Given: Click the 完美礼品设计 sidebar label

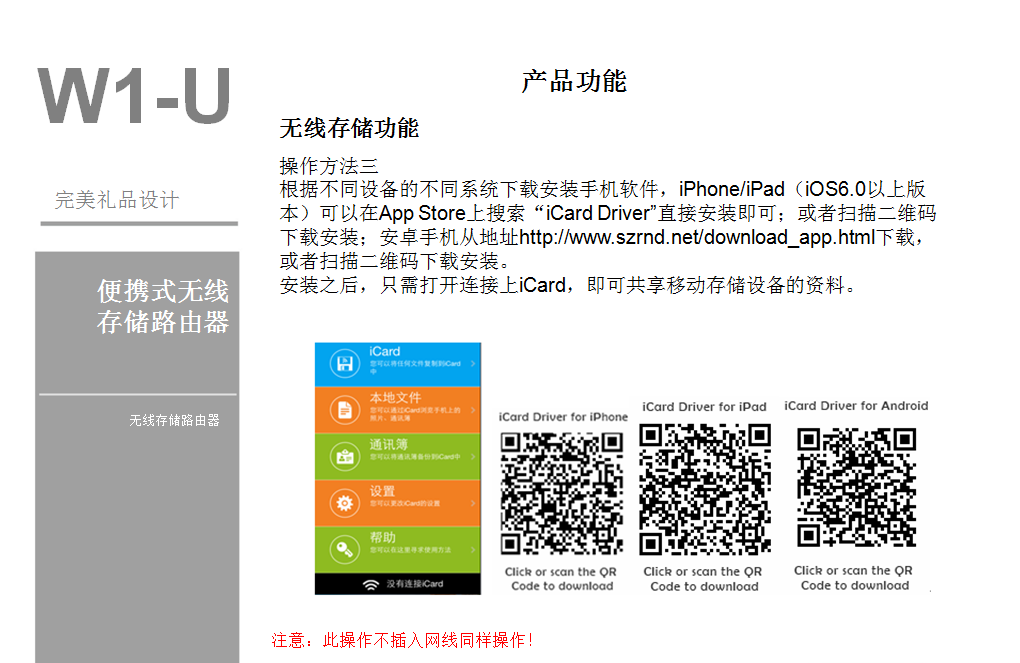Looking at the screenshot, I should pos(117,200).
